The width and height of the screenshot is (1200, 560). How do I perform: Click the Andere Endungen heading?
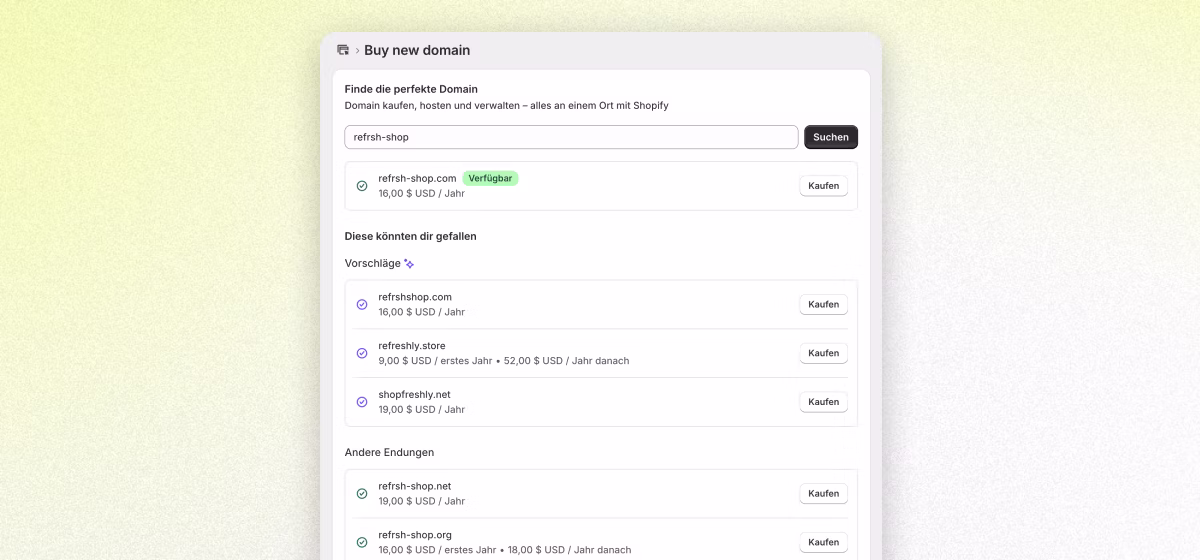[389, 452]
